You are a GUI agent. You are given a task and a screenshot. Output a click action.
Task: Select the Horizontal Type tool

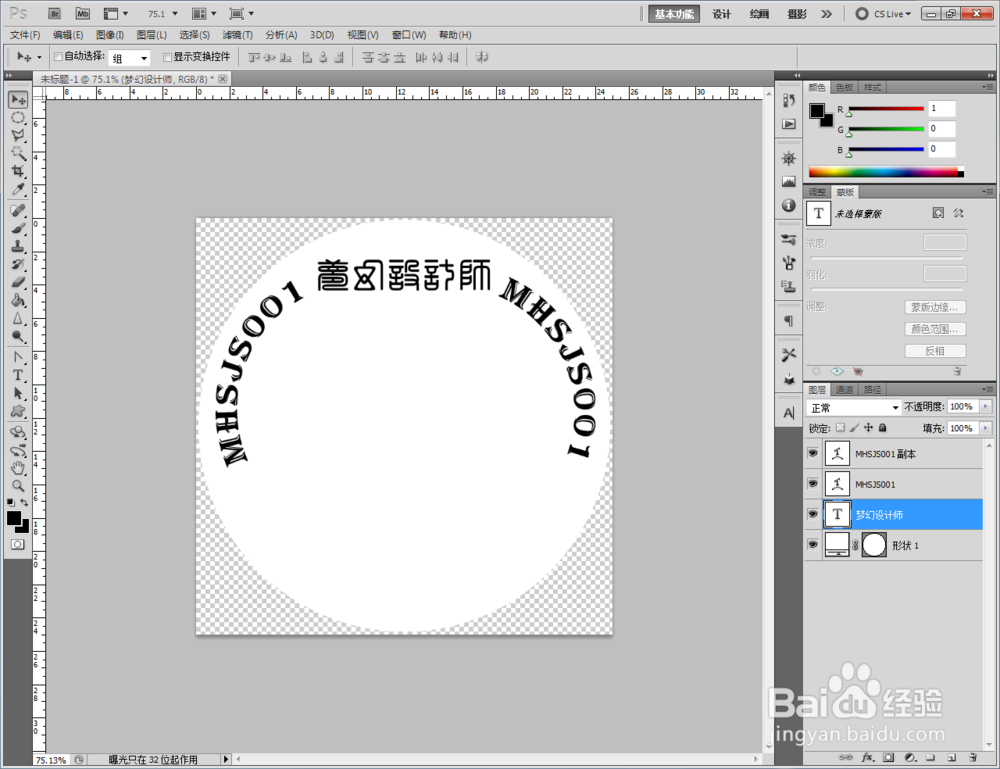[x=18, y=375]
